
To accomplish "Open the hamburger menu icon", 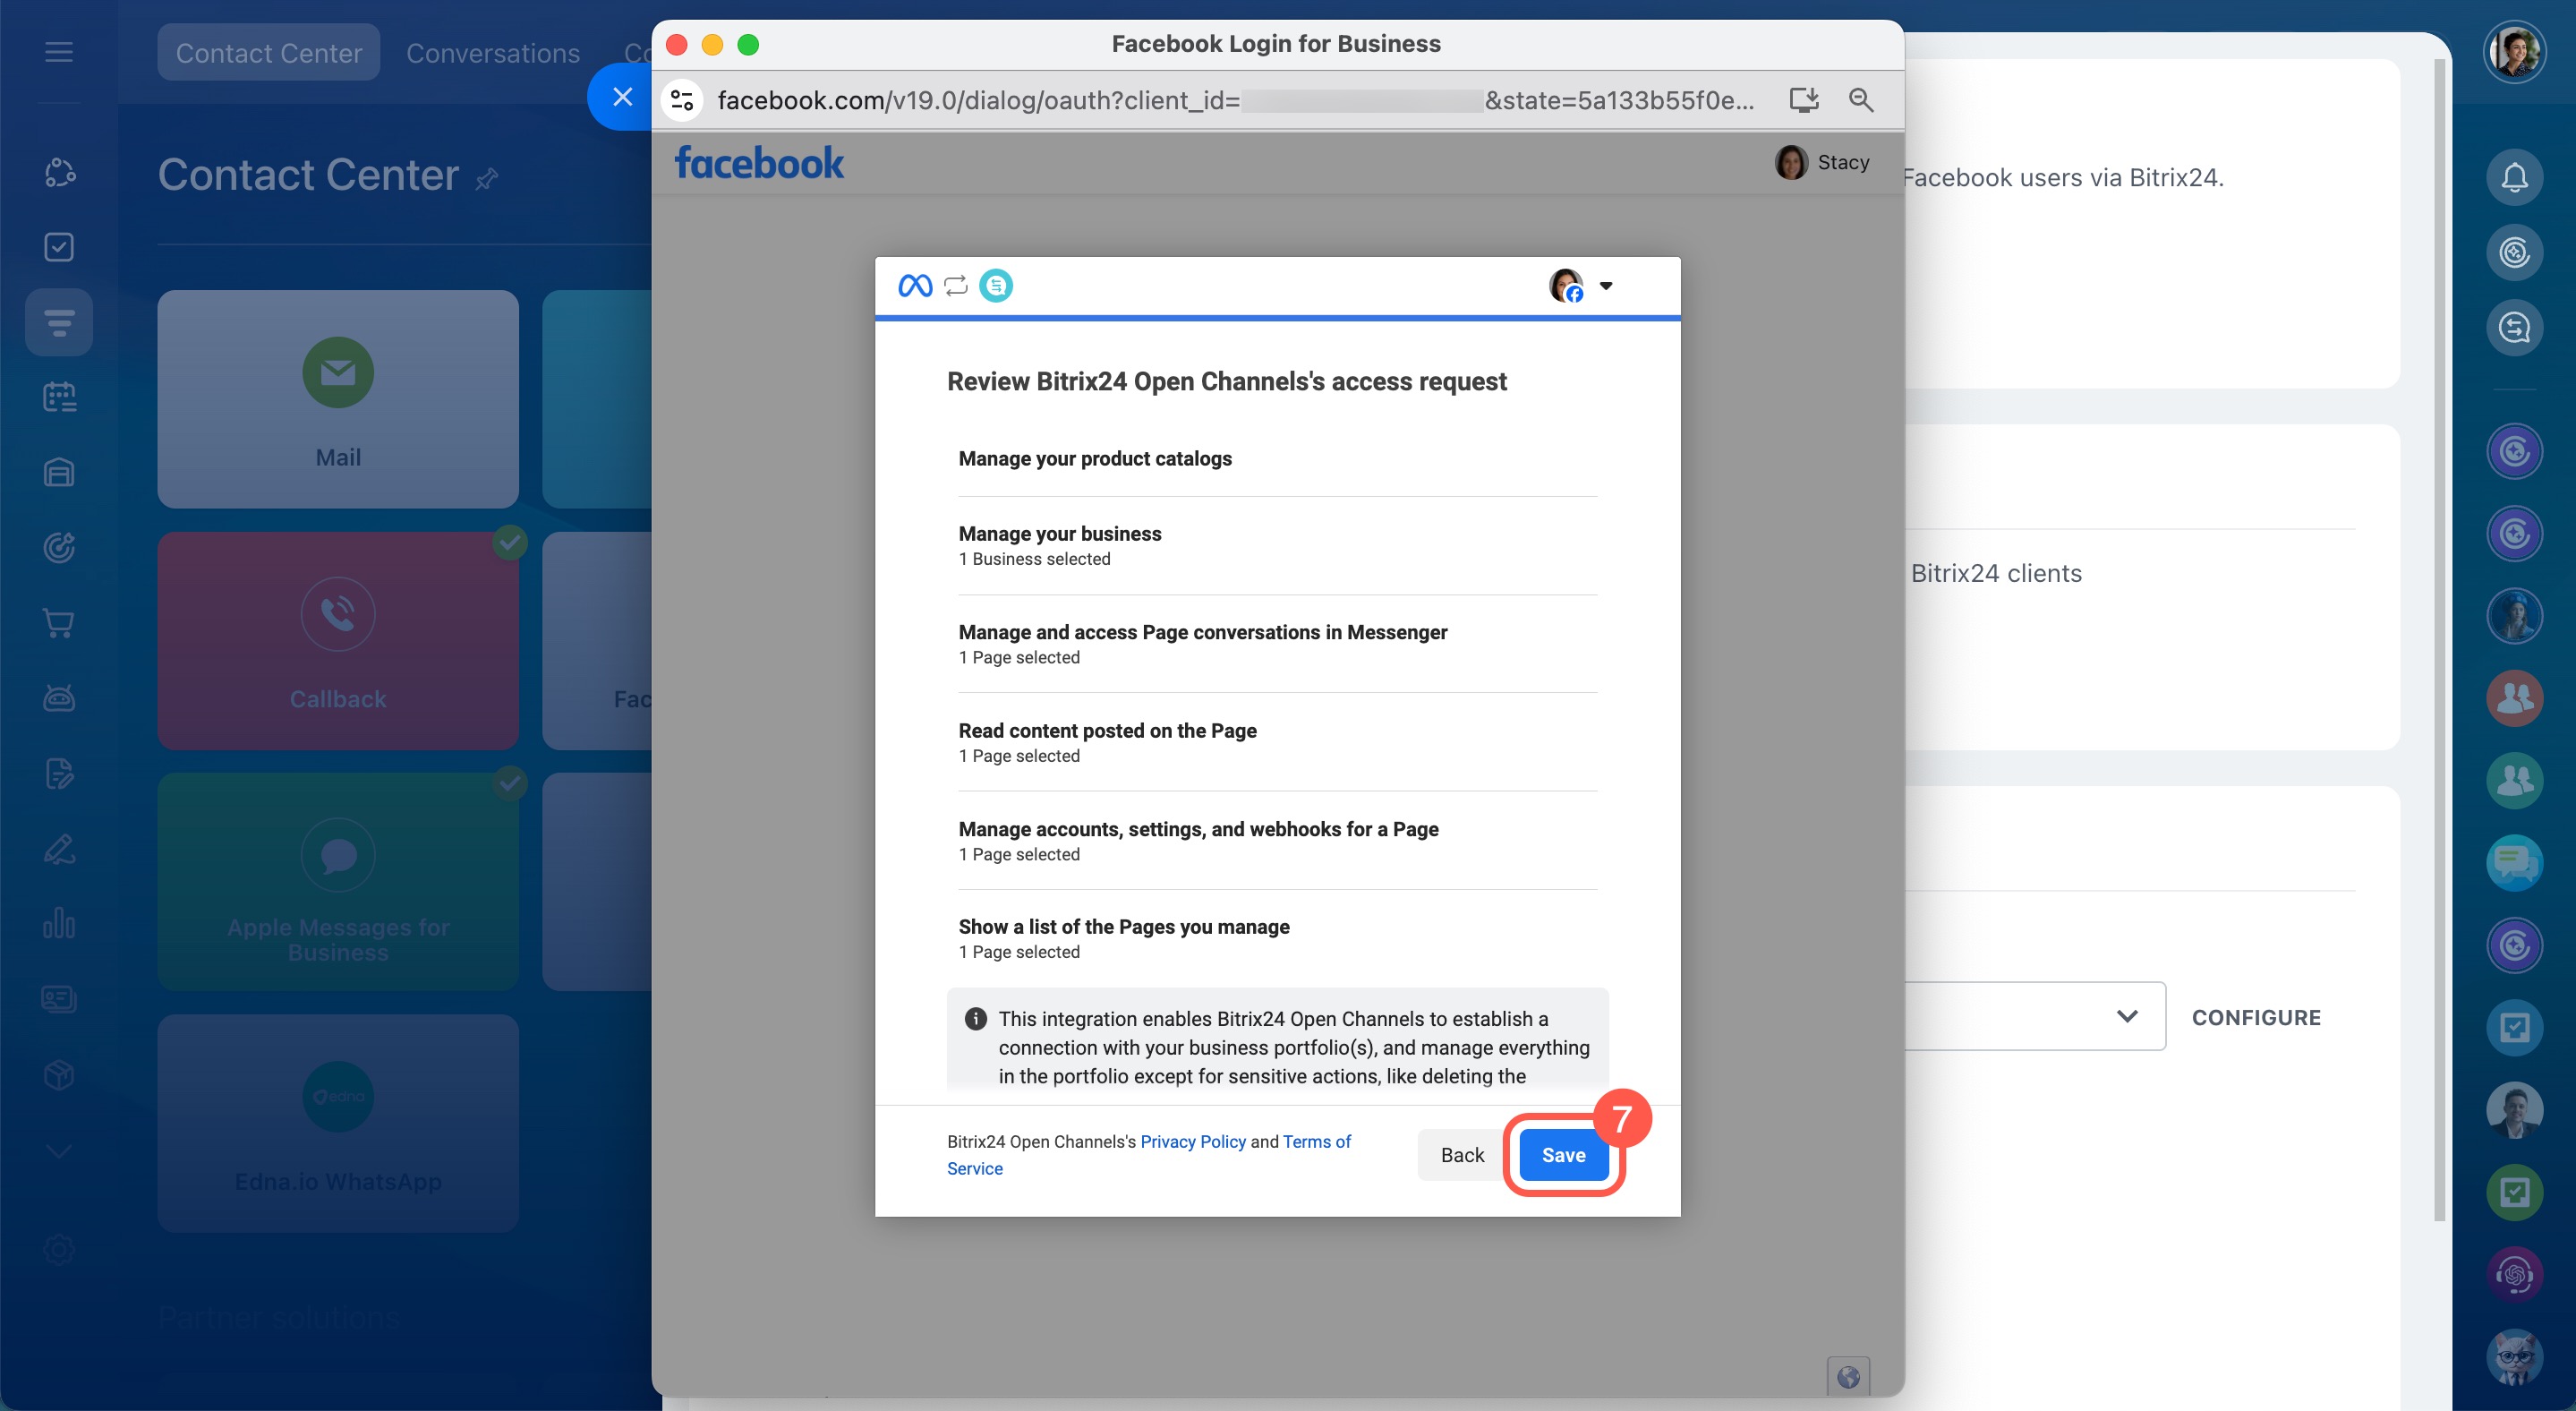I will pyautogui.click(x=59, y=52).
